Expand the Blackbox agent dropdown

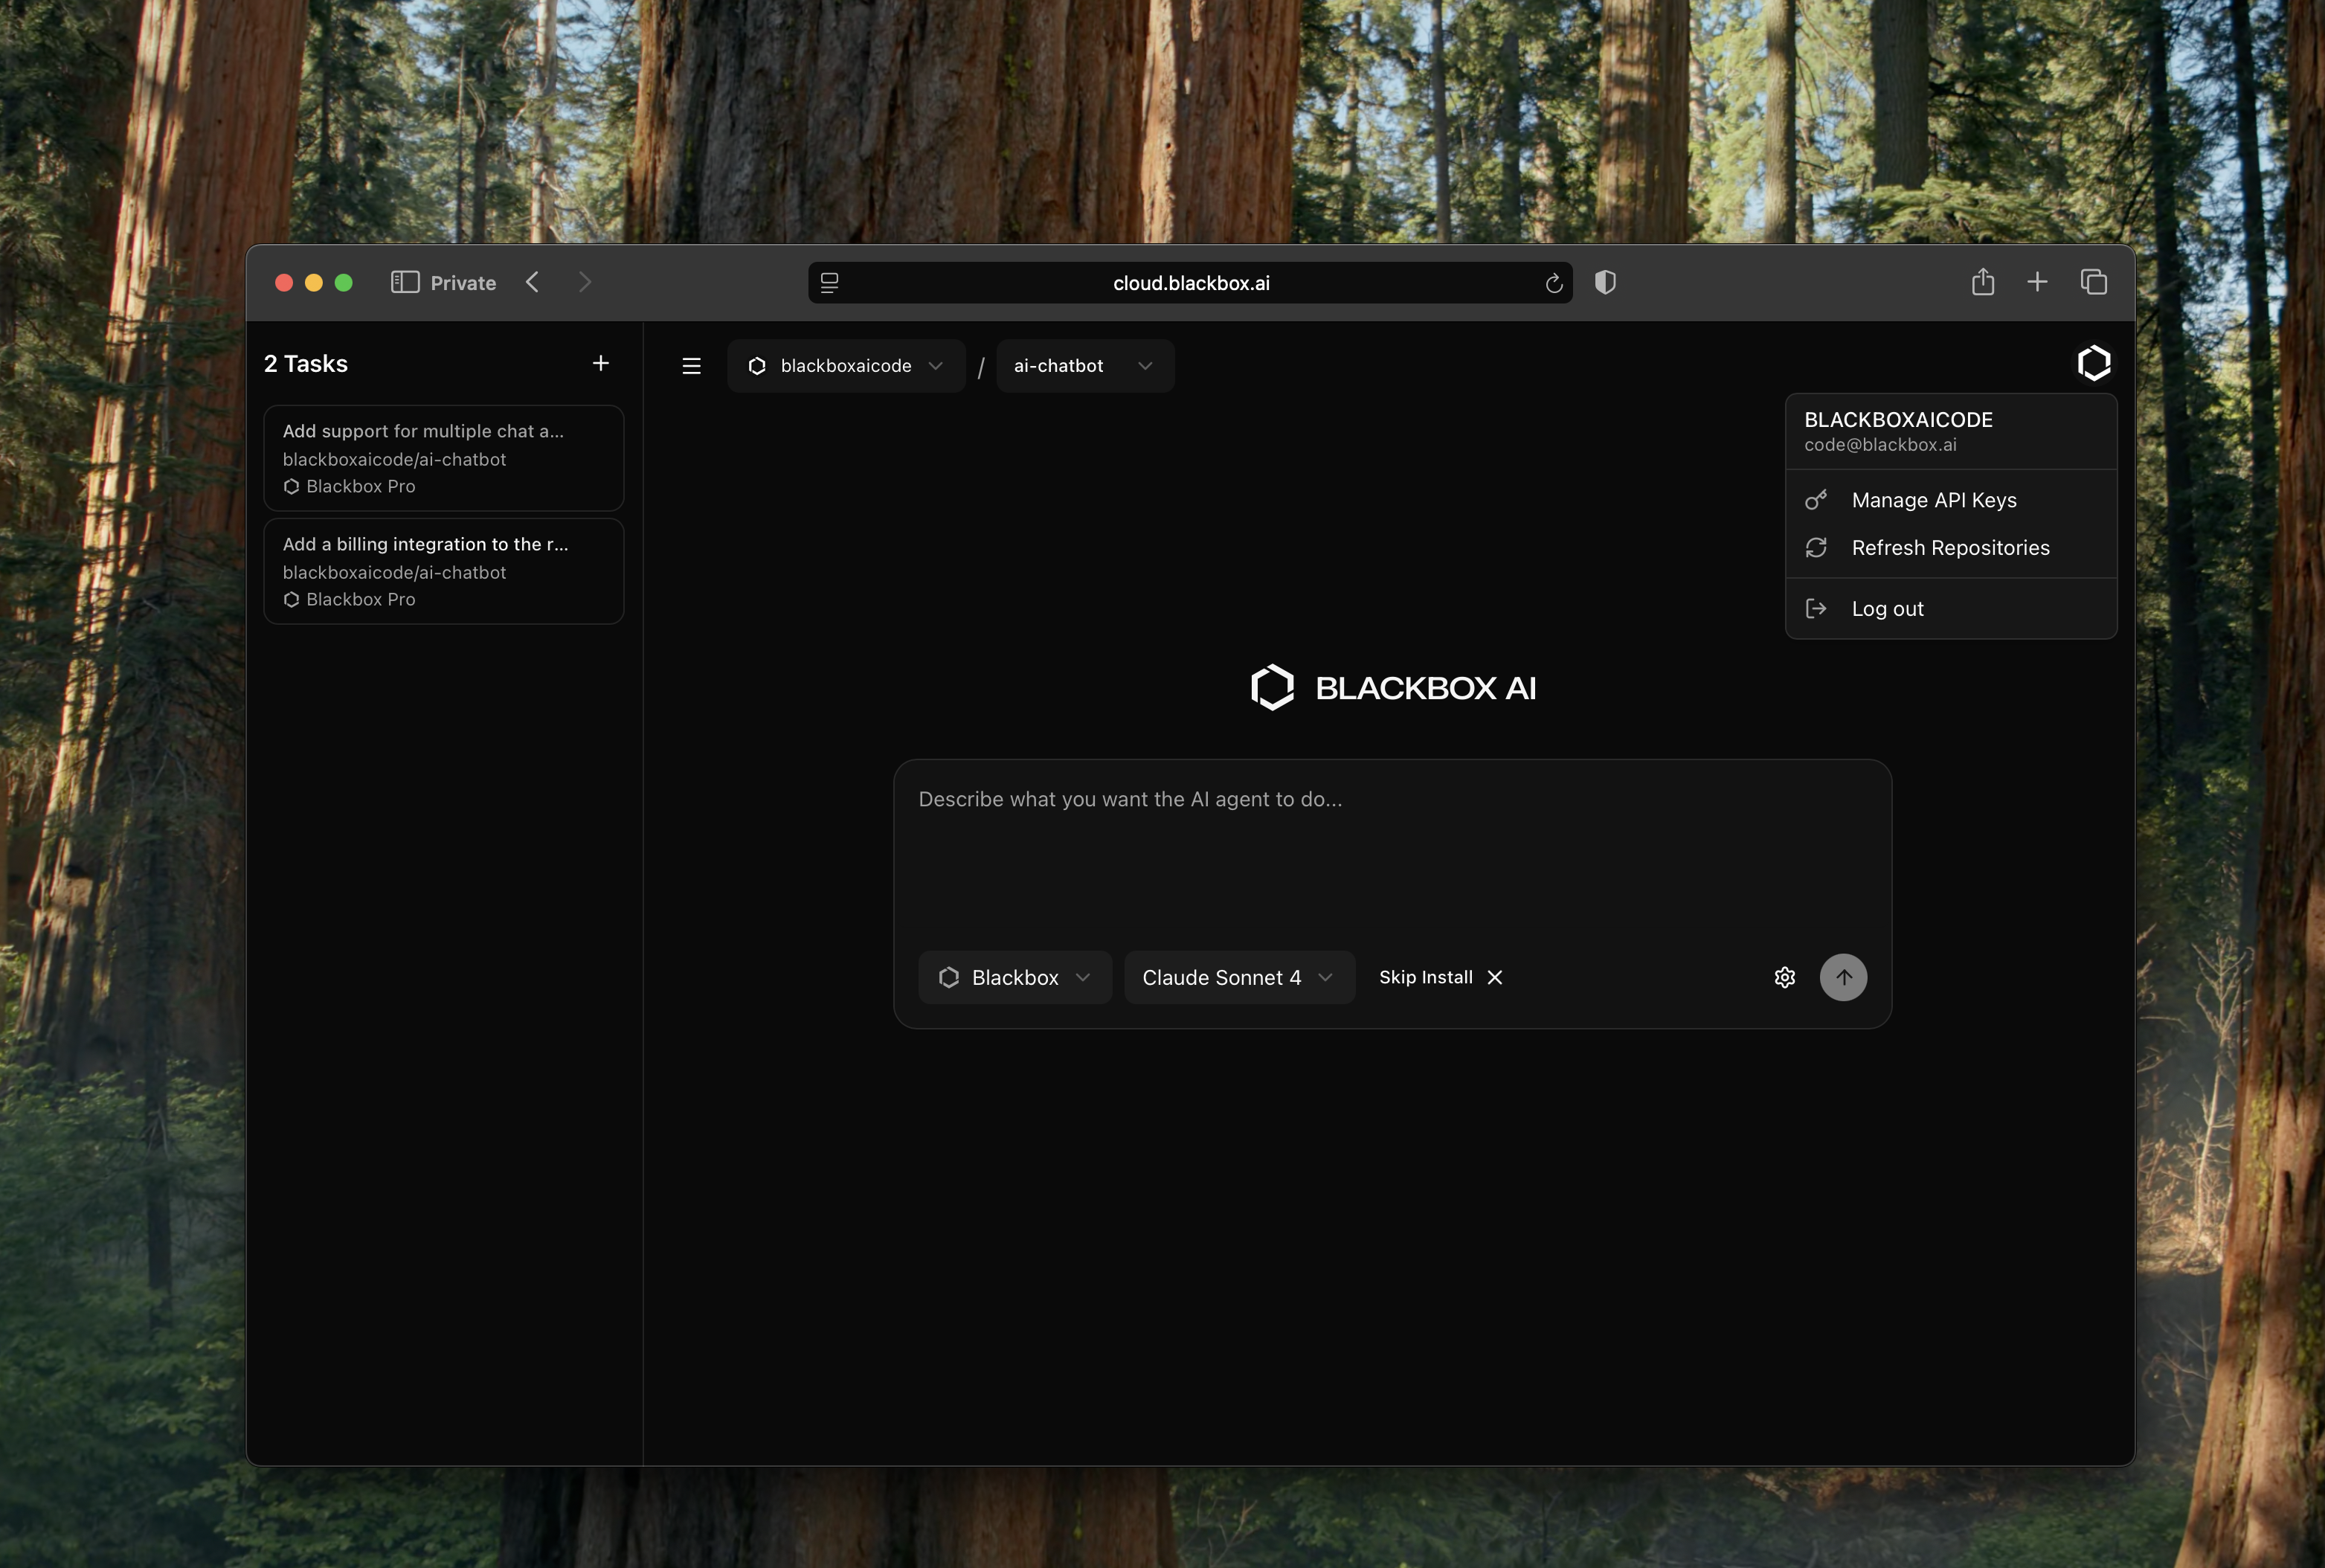pos(1014,977)
